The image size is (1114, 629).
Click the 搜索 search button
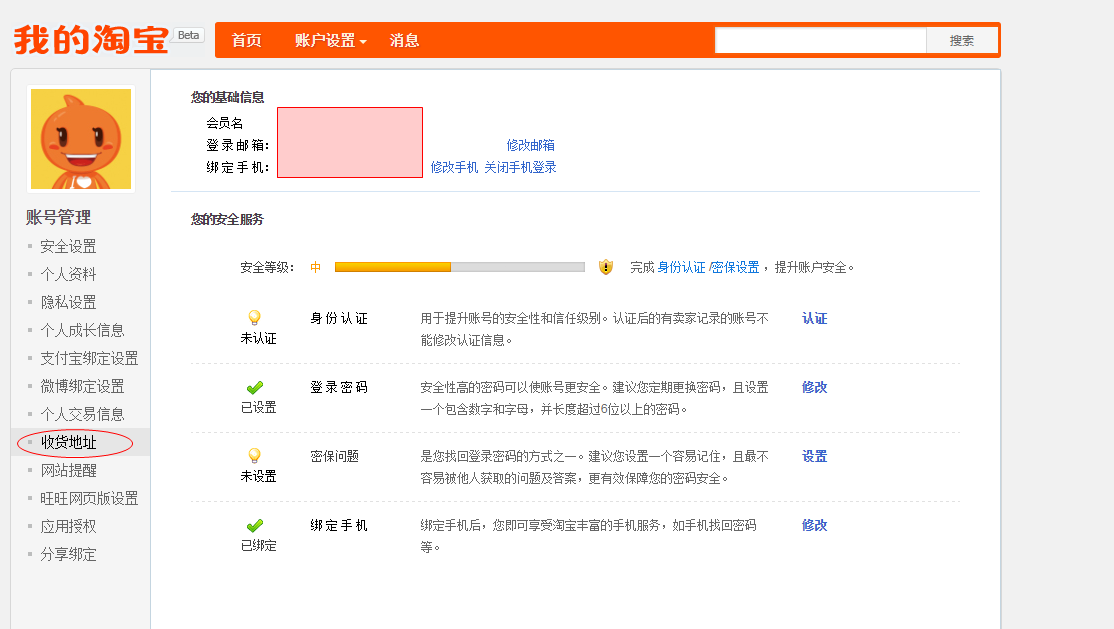(962, 41)
